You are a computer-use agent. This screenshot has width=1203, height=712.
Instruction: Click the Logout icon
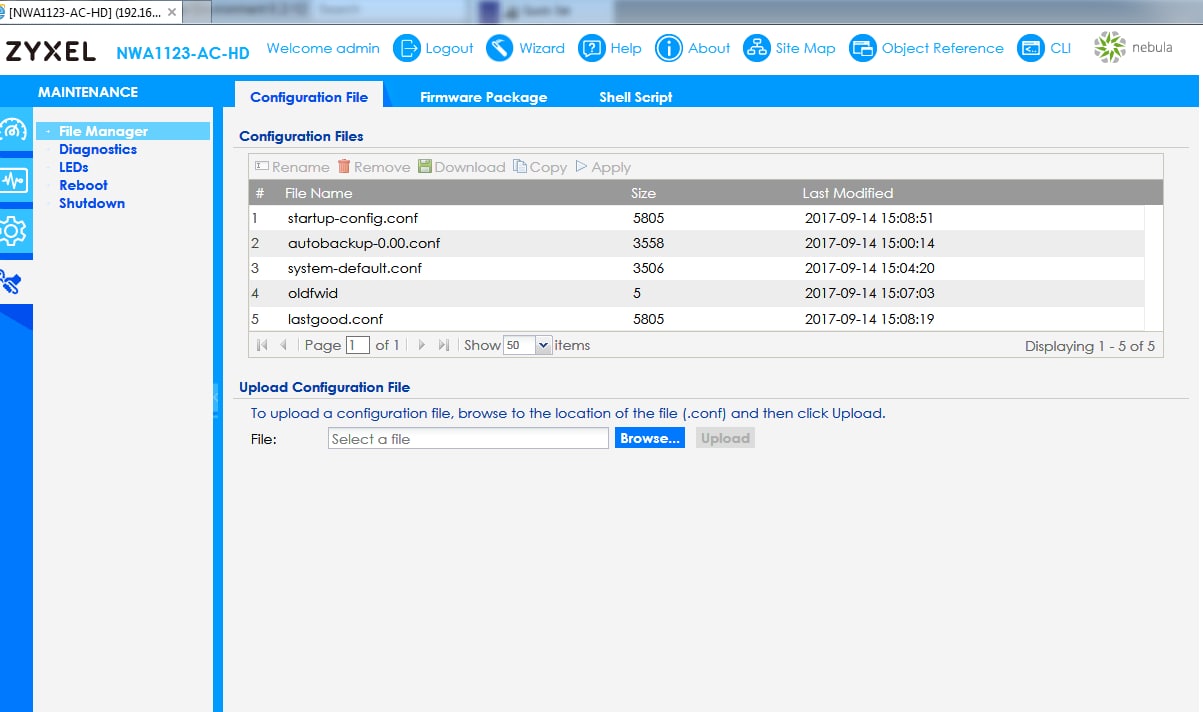coord(407,48)
